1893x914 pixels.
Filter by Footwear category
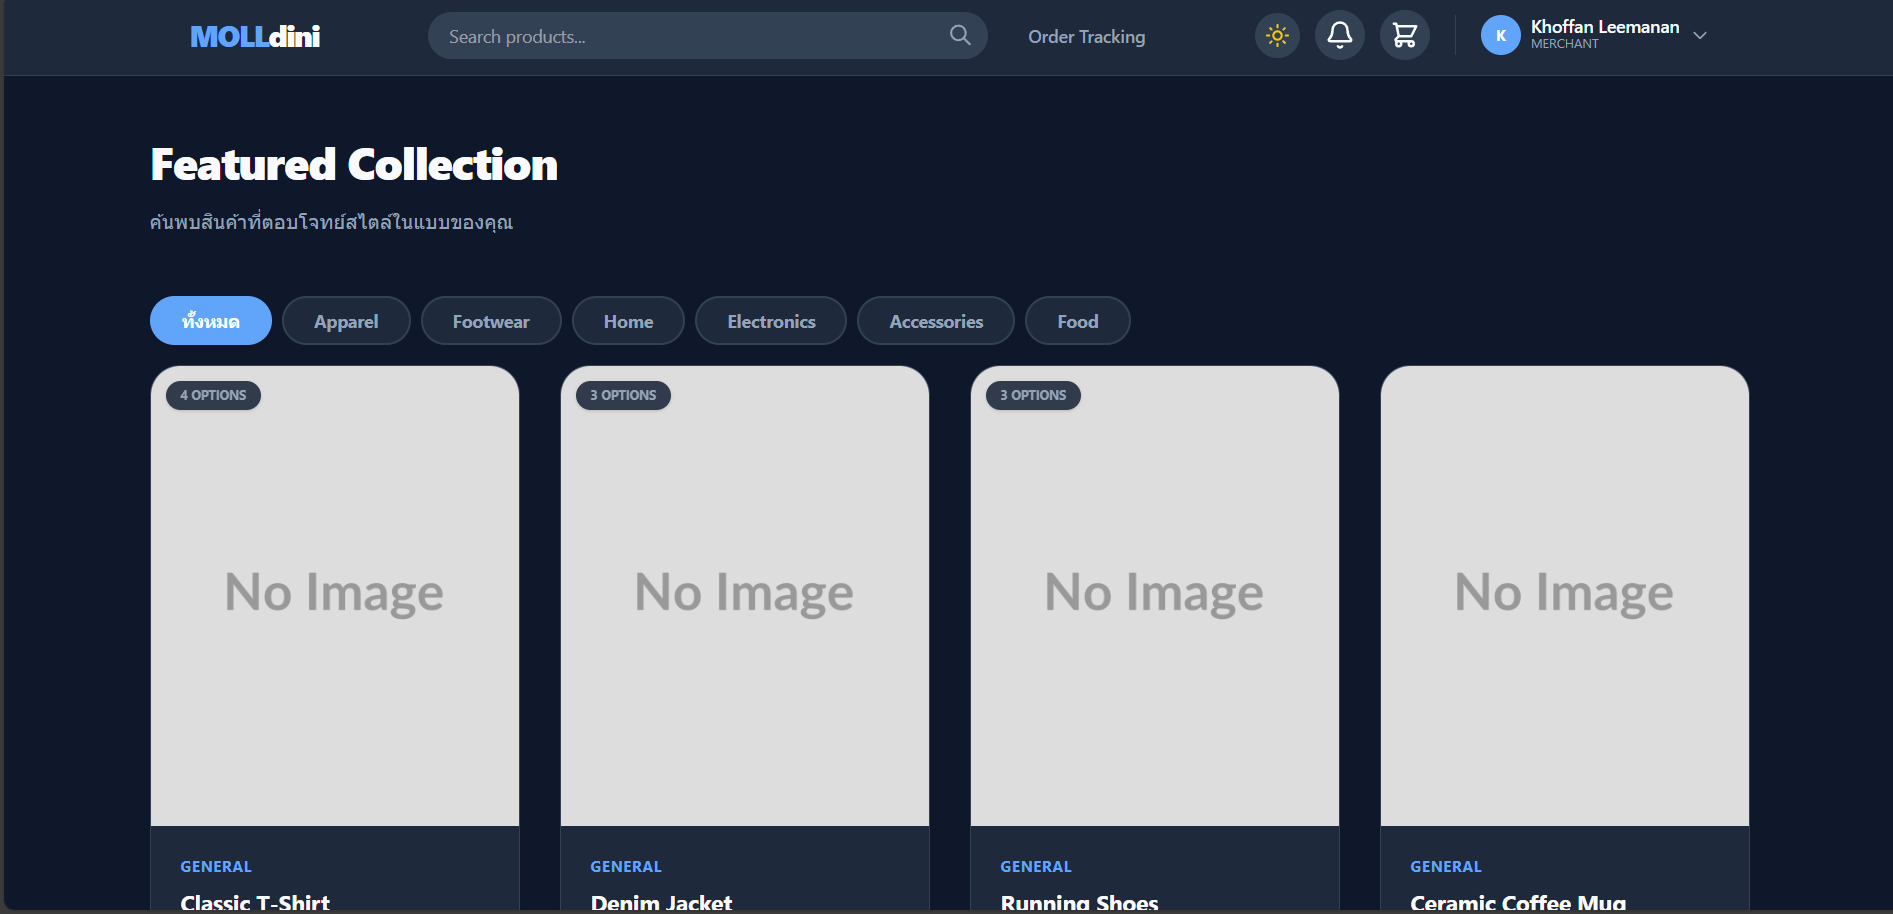[x=491, y=321]
